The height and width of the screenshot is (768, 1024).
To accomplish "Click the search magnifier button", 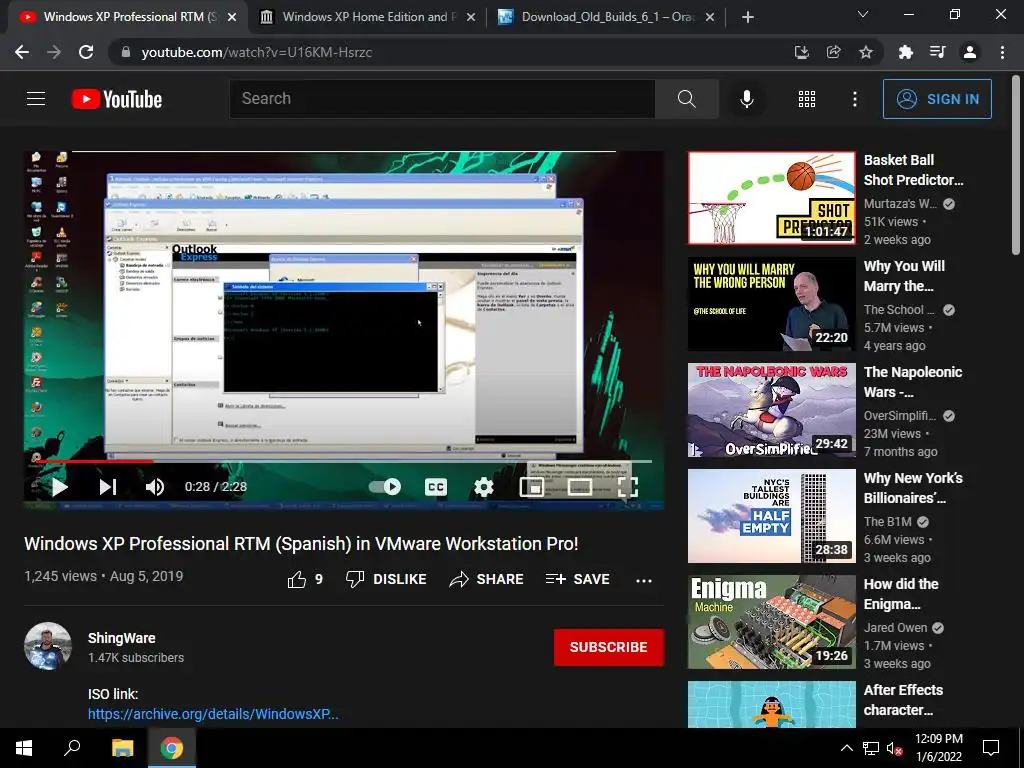I will pyautogui.click(x=686, y=99).
